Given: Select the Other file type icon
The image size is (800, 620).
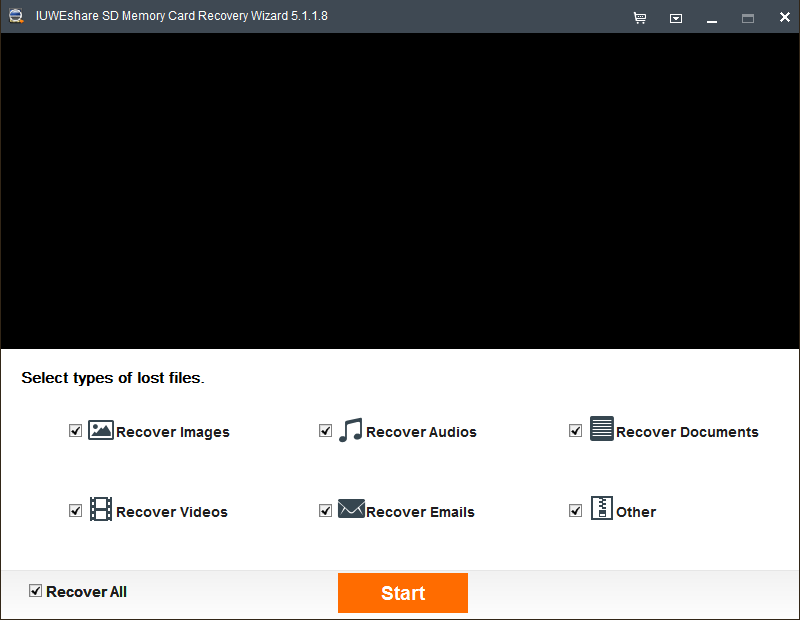Looking at the screenshot, I should (601, 509).
